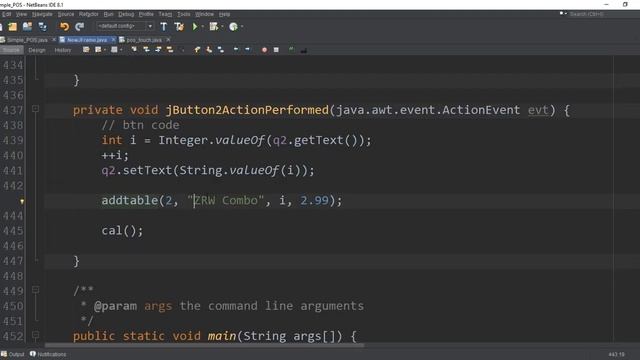The width and height of the screenshot is (640, 360).
Task: Open the Notifications status button
Action: coord(48,354)
